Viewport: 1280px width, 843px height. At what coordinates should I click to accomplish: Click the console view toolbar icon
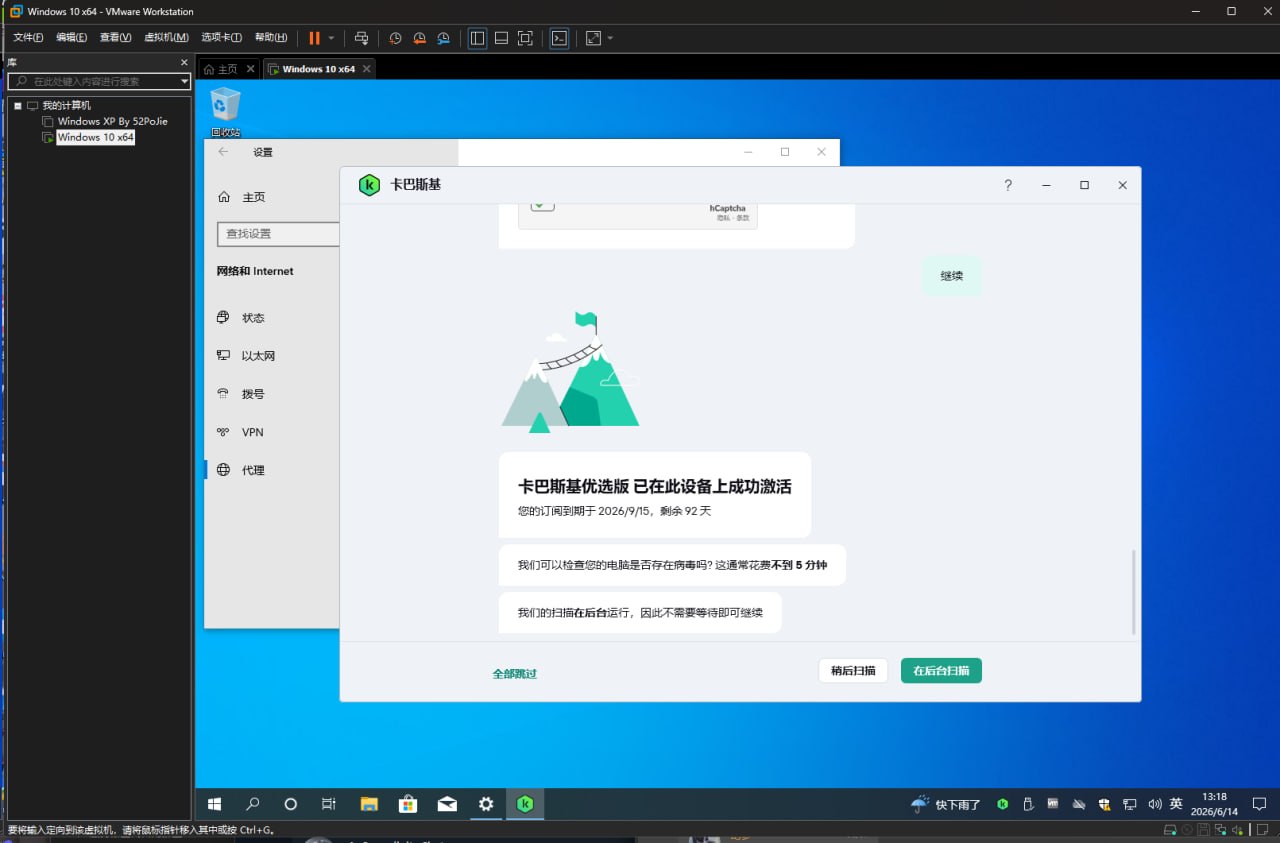[x=560, y=38]
